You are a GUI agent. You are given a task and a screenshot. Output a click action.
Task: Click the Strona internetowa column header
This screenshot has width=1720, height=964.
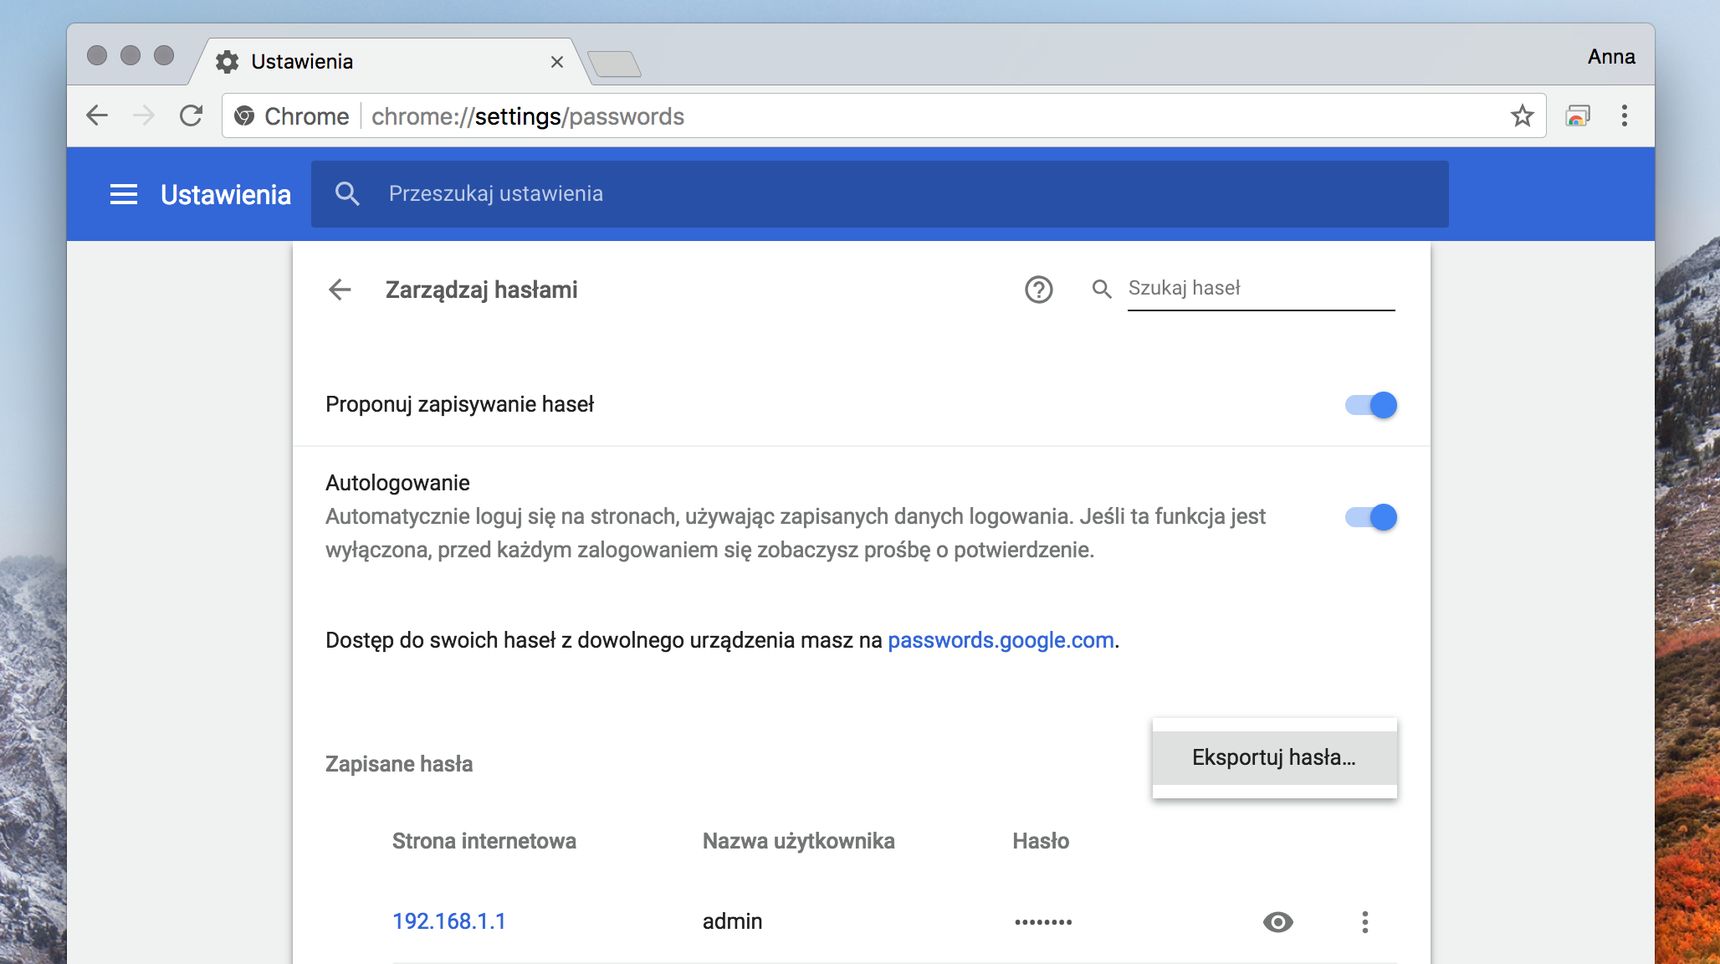pyautogui.click(x=484, y=841)
